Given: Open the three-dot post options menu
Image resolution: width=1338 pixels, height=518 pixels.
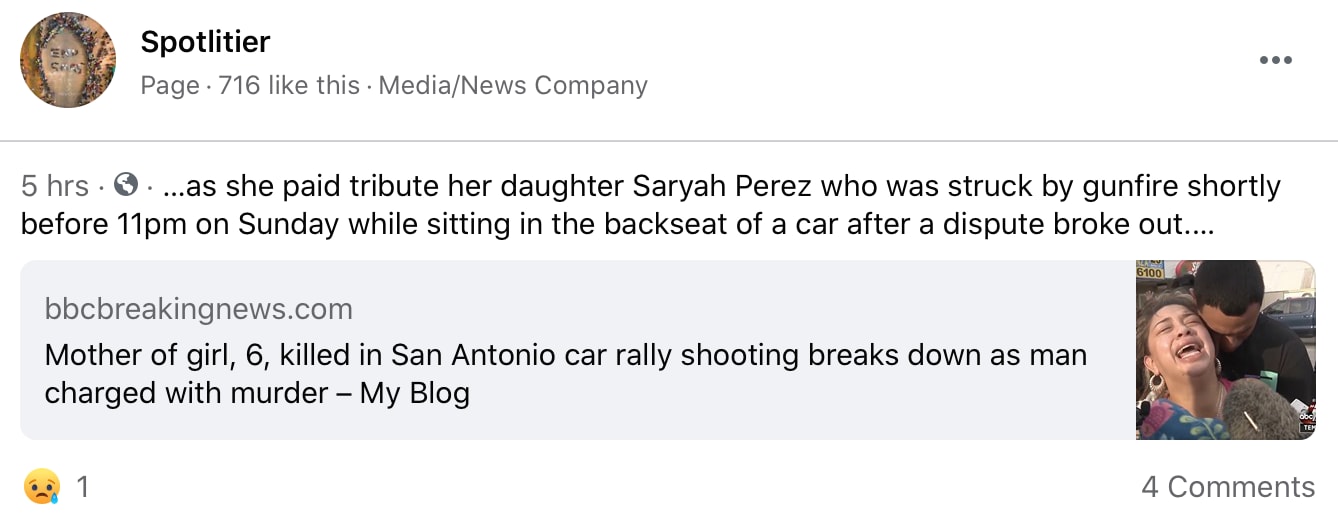Looking at the screenshot, I should click(1275, 60).
